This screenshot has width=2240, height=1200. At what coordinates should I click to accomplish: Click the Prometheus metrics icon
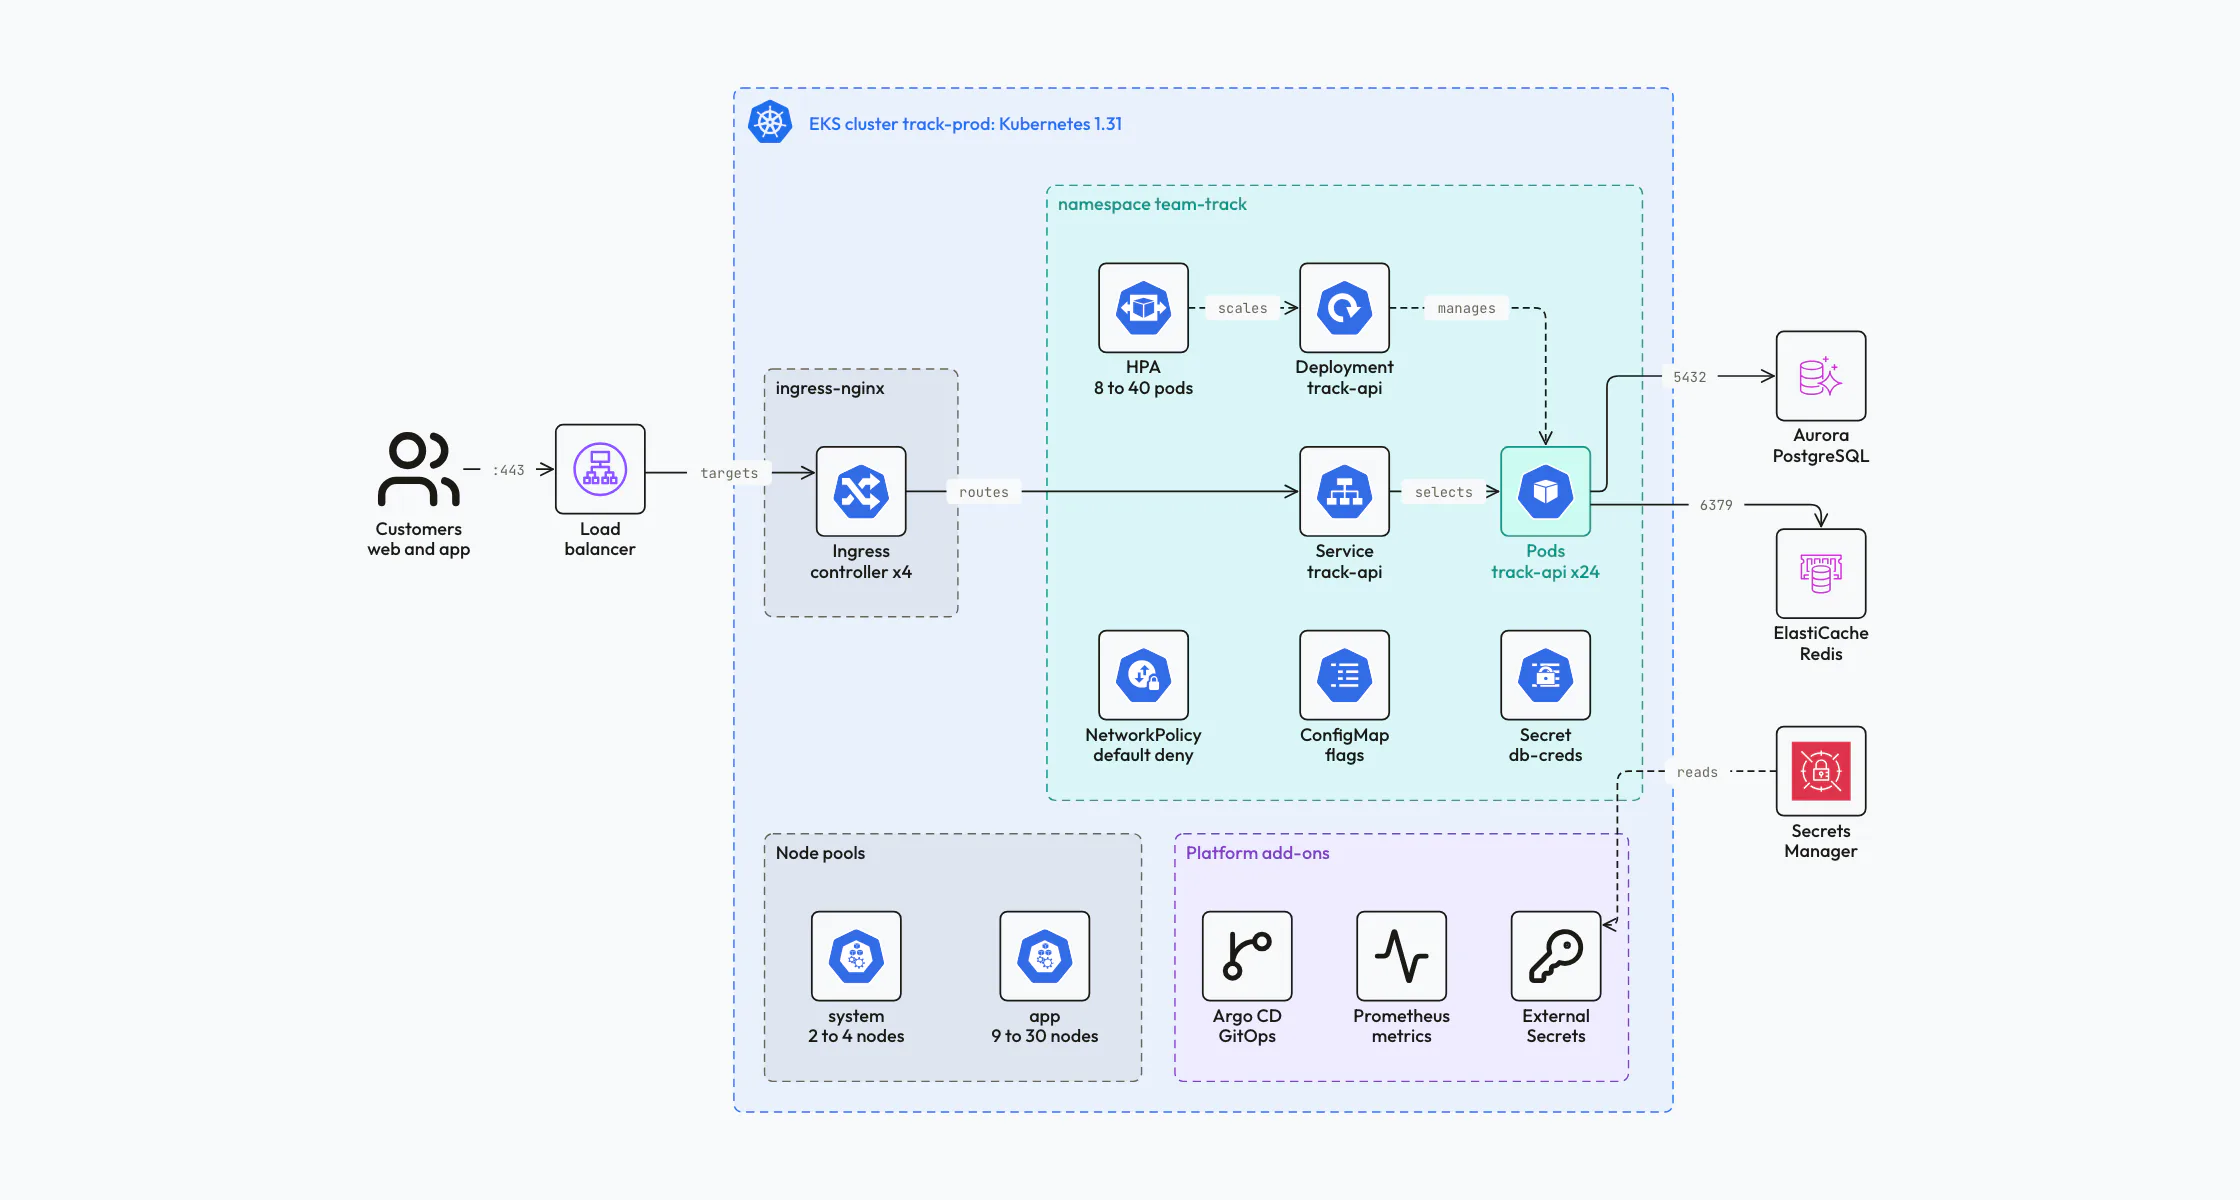[x=1401, y=956]
